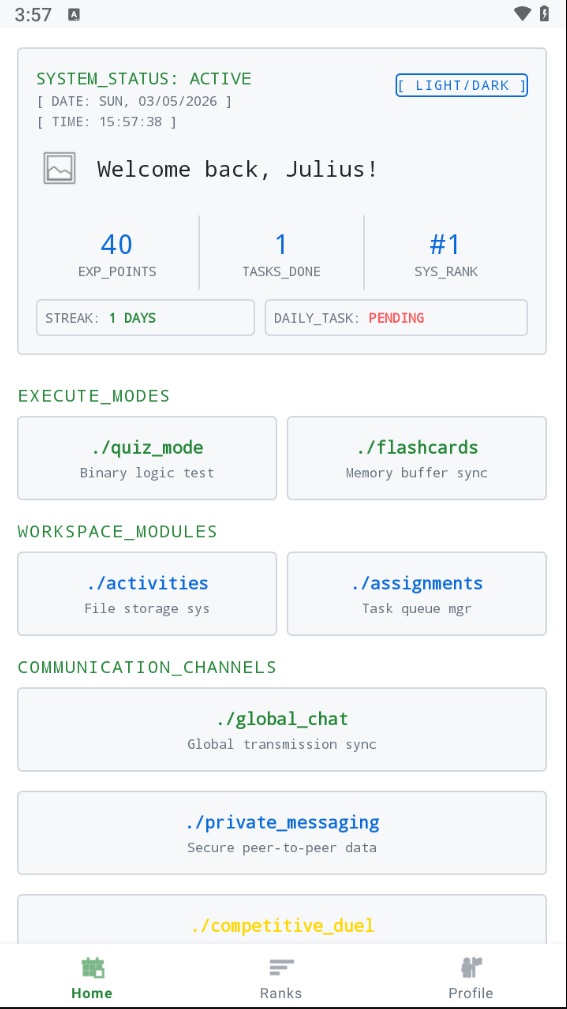Tap the 1 TASKS_DONE stat
Viewport: 567px width, 1009px height.
click(281, 254)
